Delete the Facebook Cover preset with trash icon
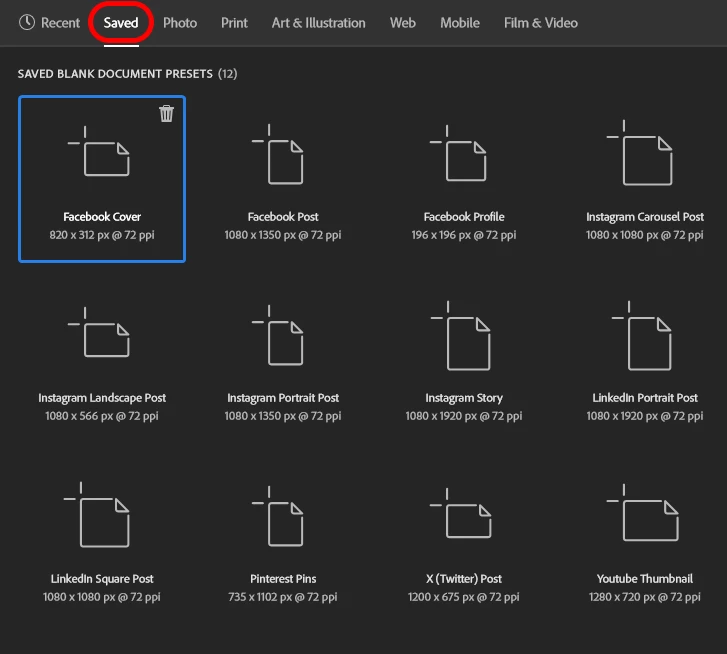 (166, 114)
